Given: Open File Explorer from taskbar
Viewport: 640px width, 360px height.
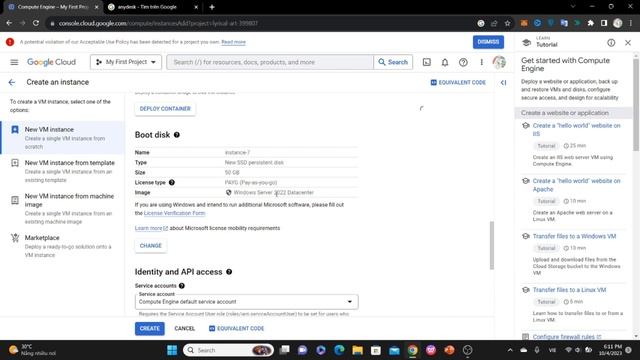Looking at the screenshot, I should pyautogui.click(x=358, y=350).
